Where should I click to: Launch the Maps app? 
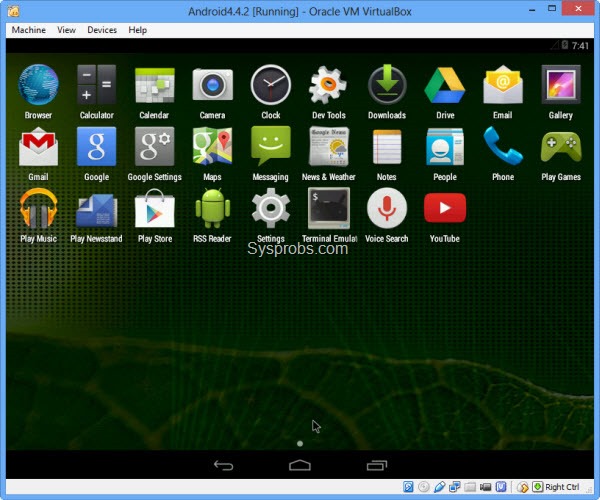point(213,147)
